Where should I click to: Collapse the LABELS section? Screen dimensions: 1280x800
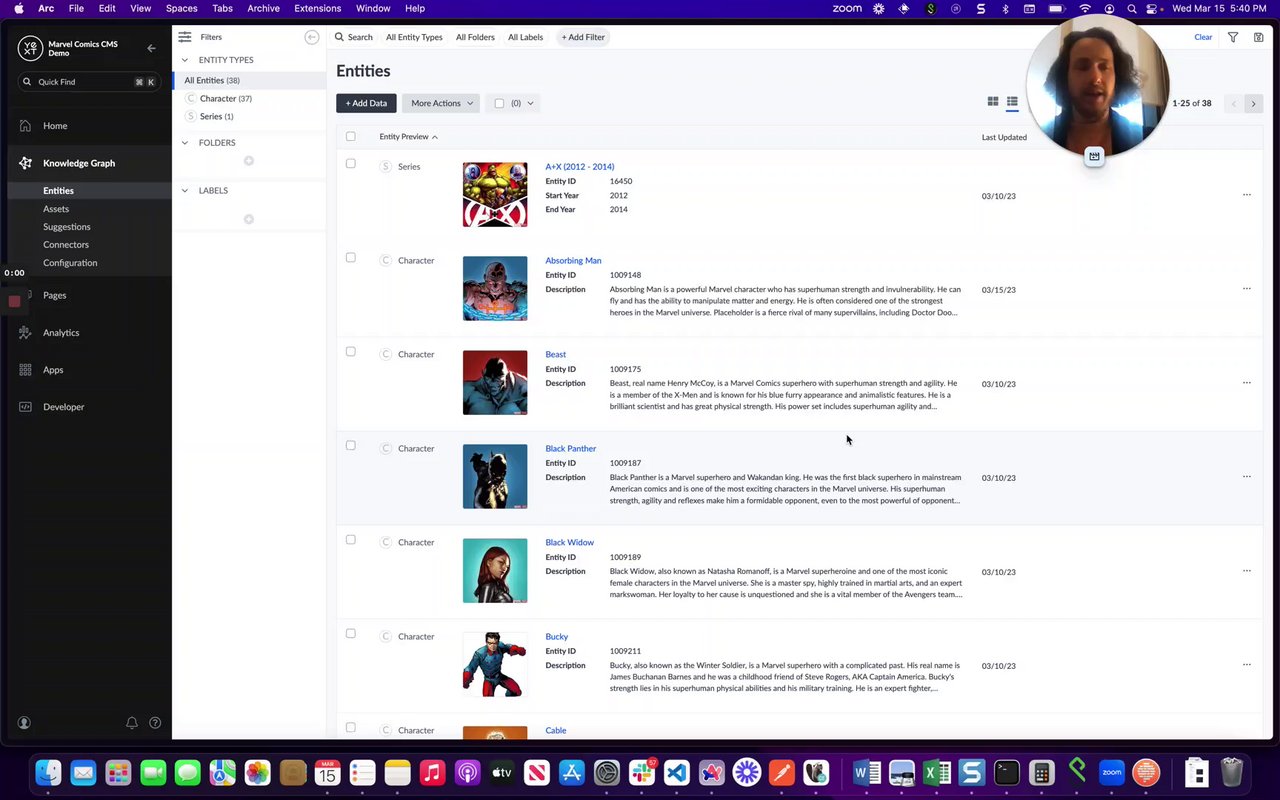185,190
